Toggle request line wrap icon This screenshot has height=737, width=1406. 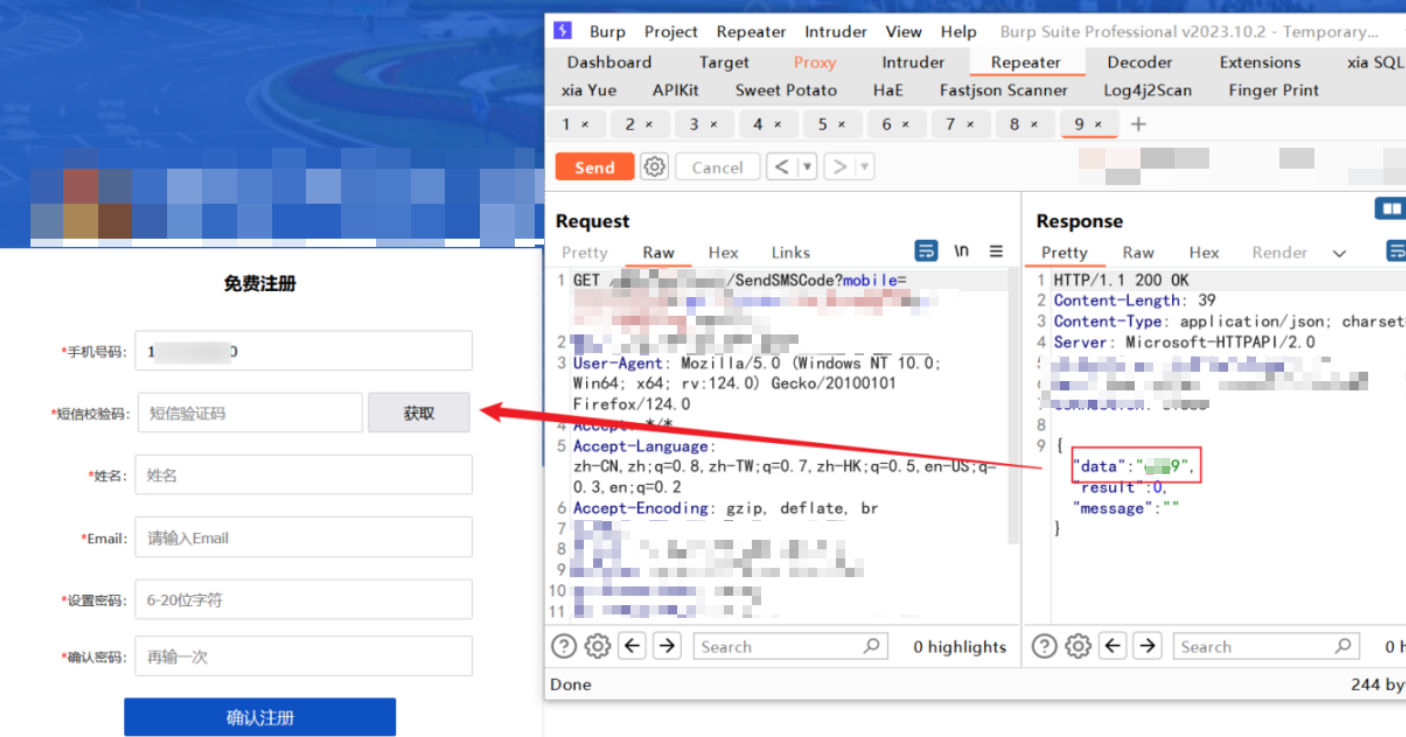[927, 252]
